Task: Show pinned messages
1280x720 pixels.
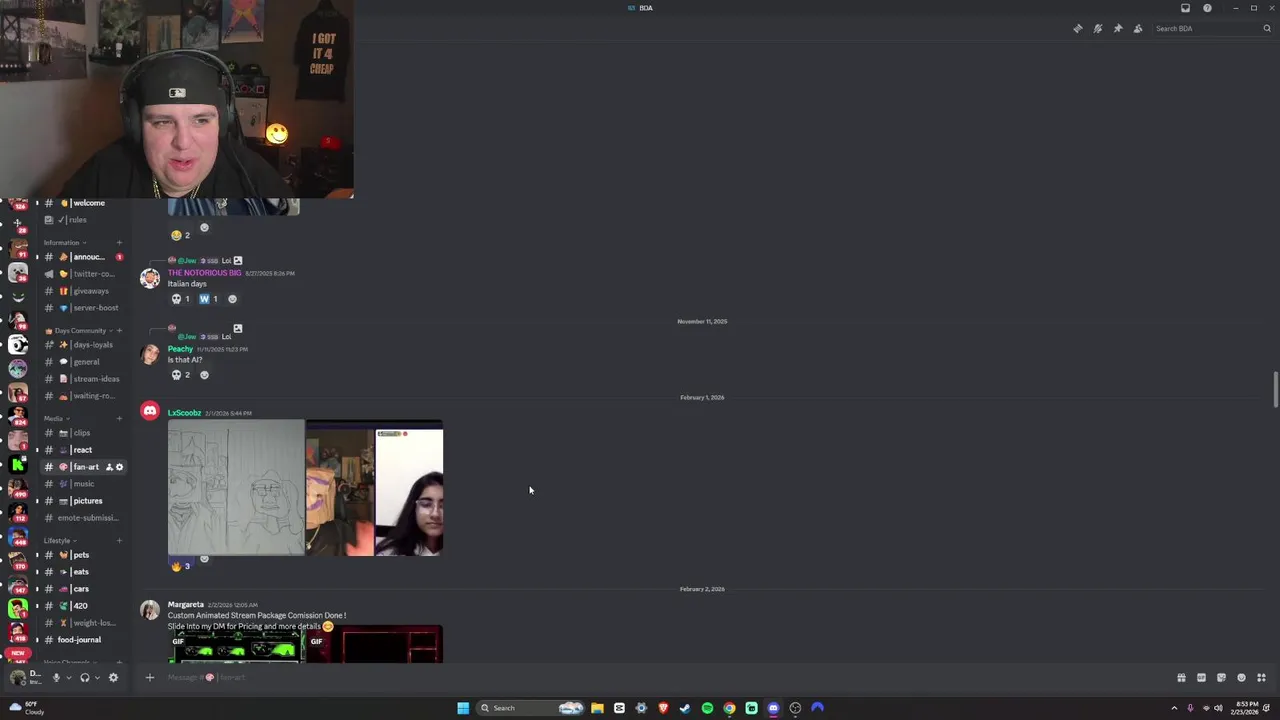Action: point(1118,28)
